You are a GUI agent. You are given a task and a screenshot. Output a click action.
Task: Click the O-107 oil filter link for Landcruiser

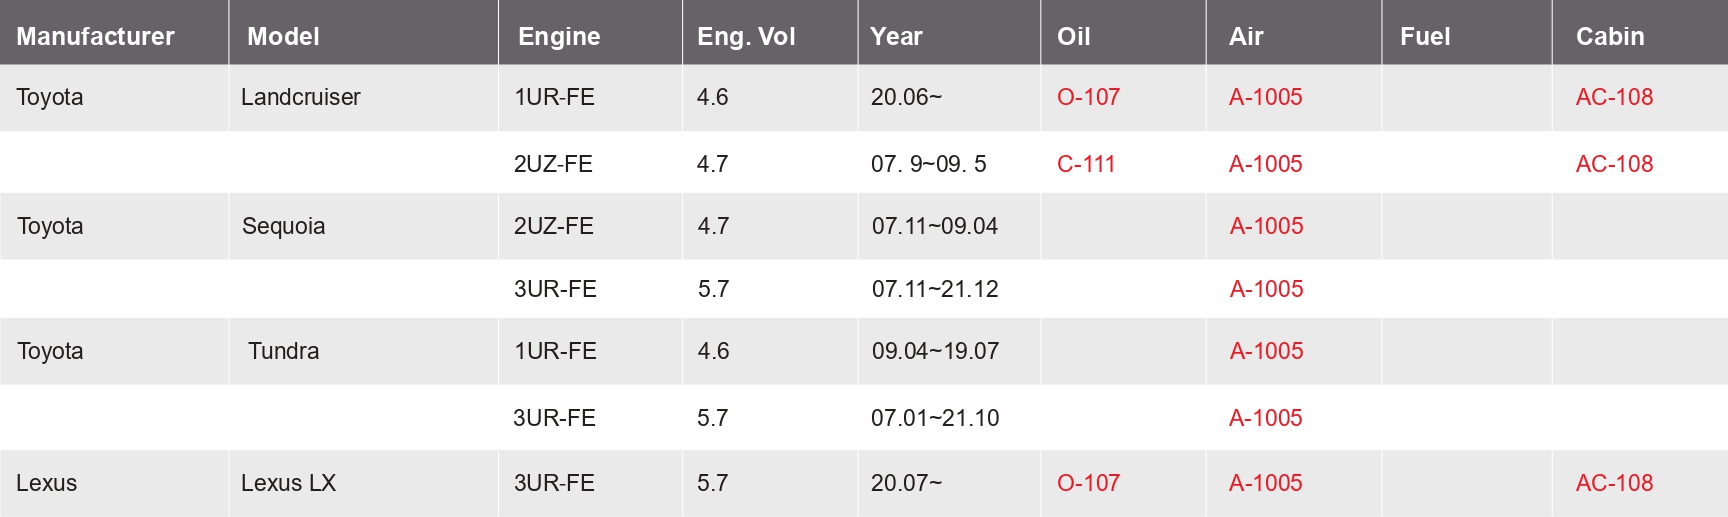pos(1088,97)
